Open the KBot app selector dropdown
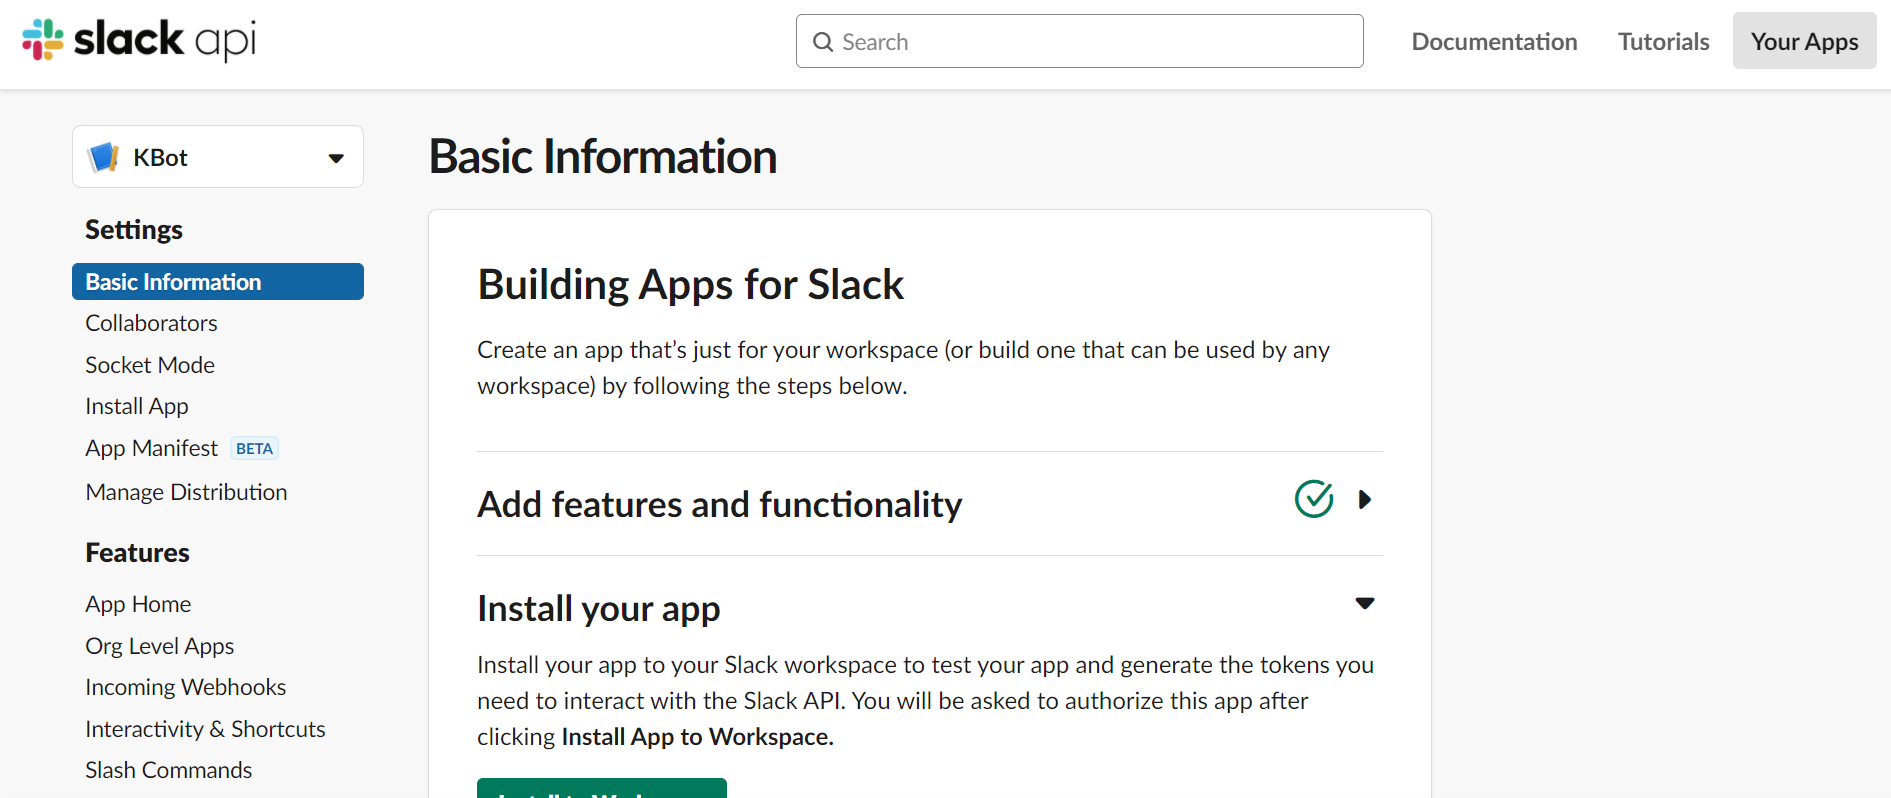The image size is (1891, 798). [218, 157]
